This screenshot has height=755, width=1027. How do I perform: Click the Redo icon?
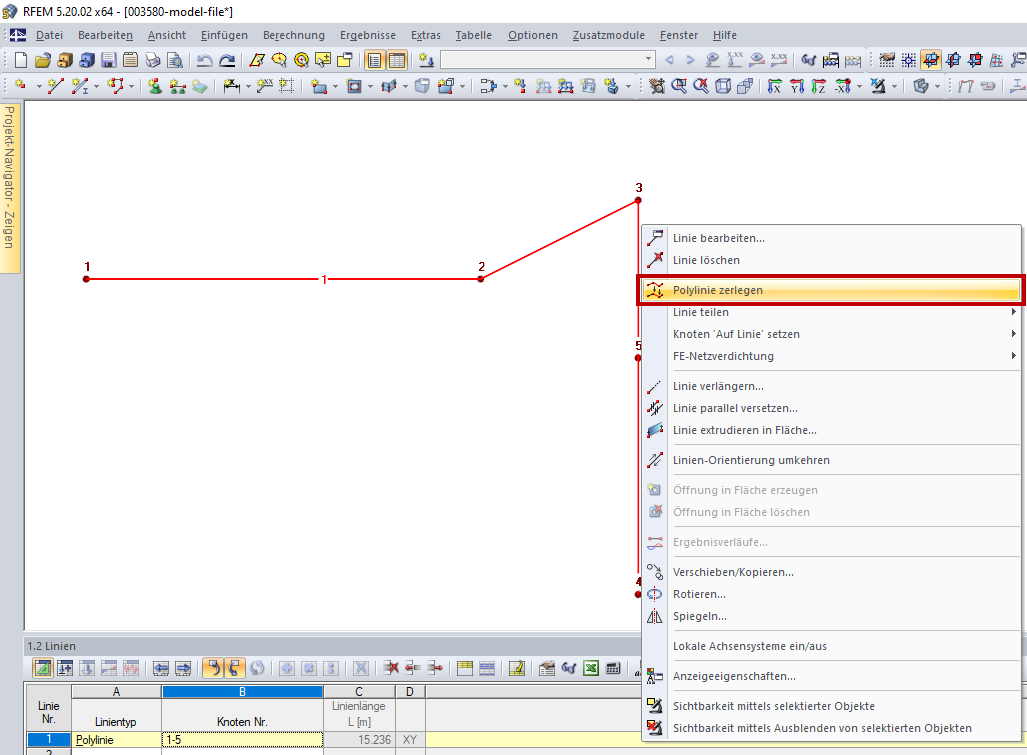tap(226, 59)
